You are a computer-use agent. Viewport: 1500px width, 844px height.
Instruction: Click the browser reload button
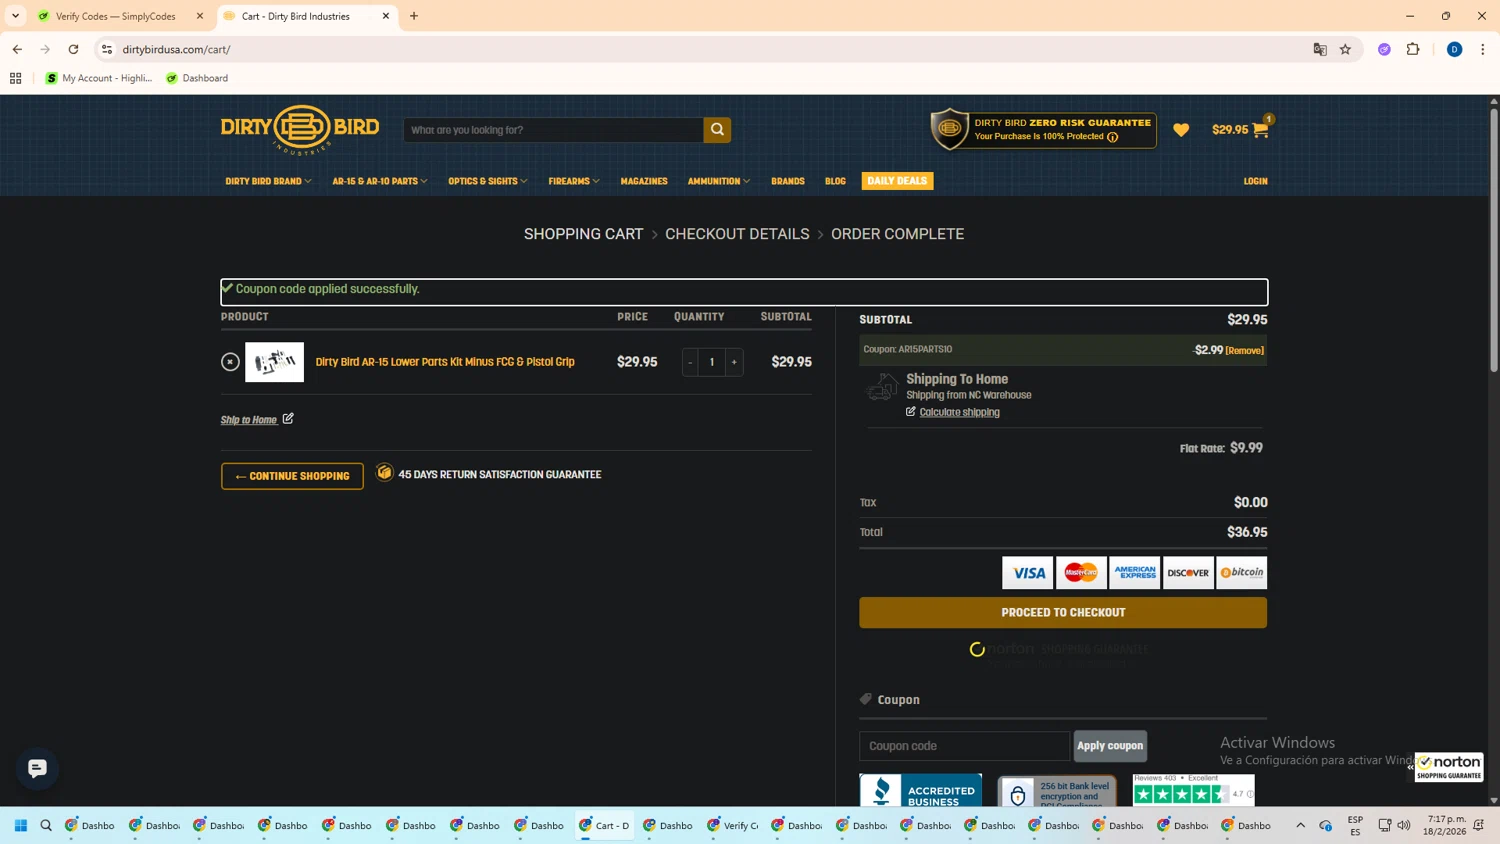click(x=73, y=49)
